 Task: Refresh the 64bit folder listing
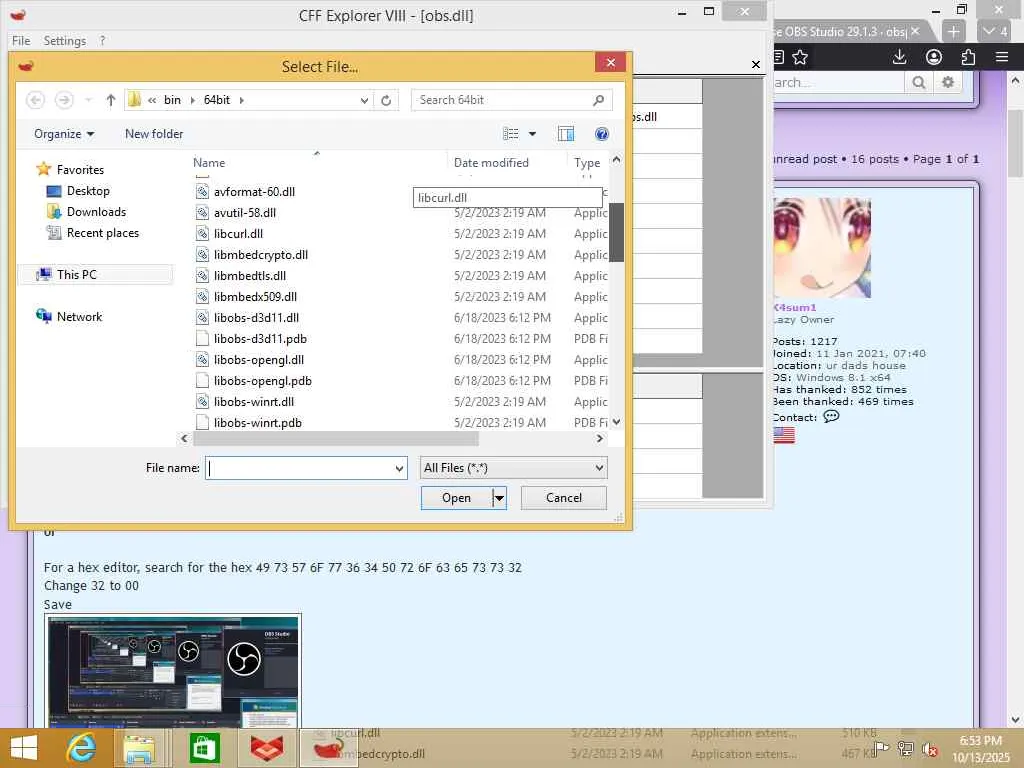click(x=386, y=100)
